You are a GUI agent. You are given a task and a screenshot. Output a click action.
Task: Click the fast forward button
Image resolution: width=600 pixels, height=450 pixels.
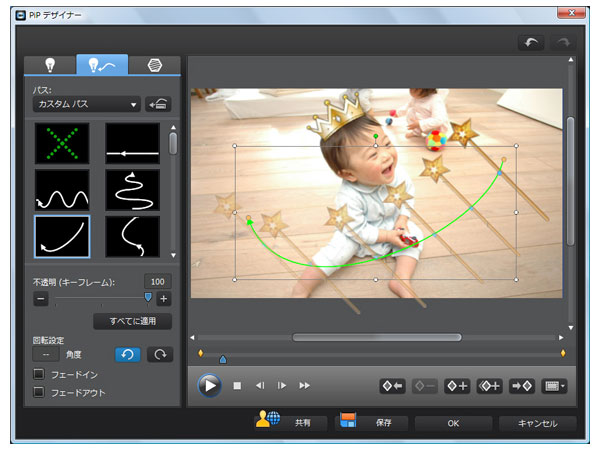(305, 386)
